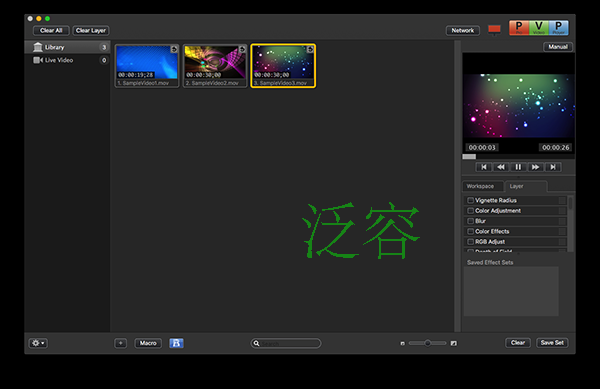Select Live Video in the sidebar
Image resolution: width=600 pixels, height=389 pixels.
67,60
